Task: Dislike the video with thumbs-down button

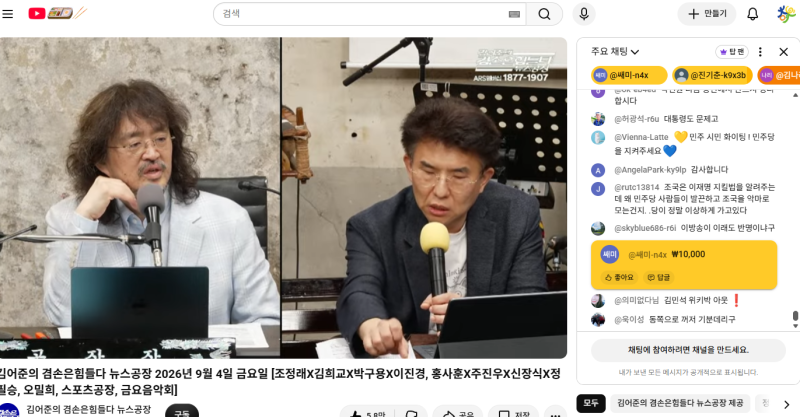Action: point(412,412)
